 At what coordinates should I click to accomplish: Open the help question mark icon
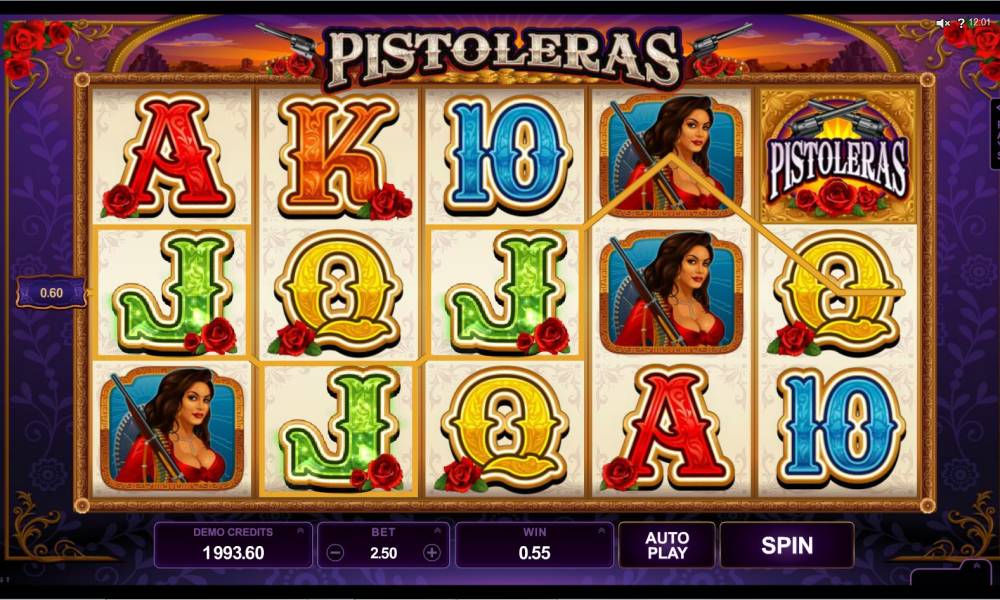point(960,24)
